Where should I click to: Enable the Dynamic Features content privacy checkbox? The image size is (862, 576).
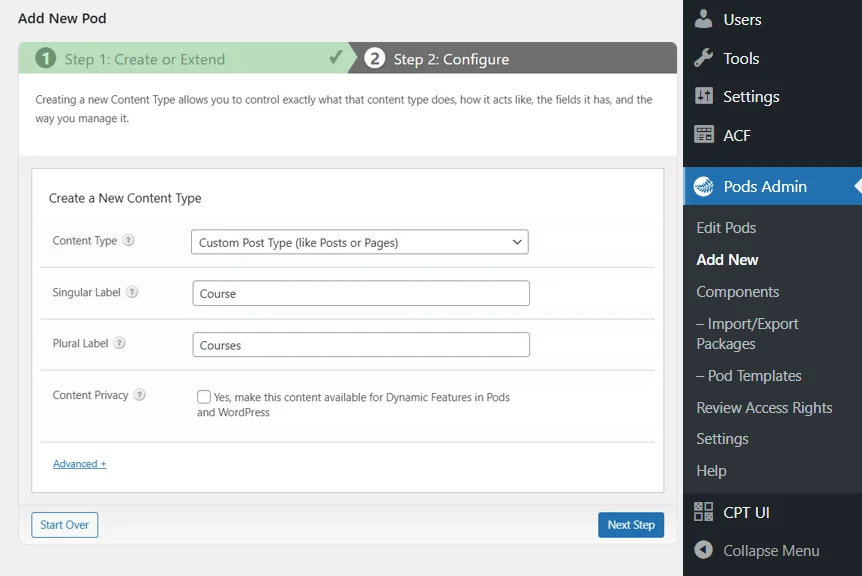point(203,396)
